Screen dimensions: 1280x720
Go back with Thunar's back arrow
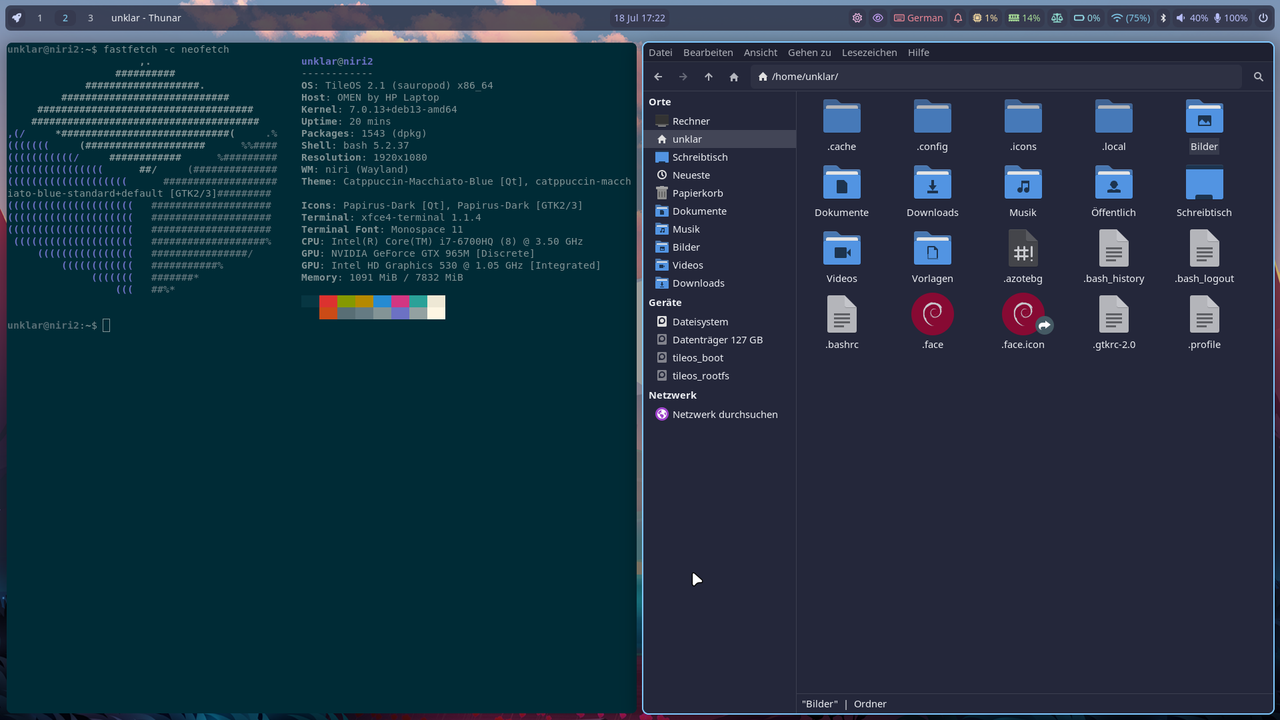coord(658,77)
